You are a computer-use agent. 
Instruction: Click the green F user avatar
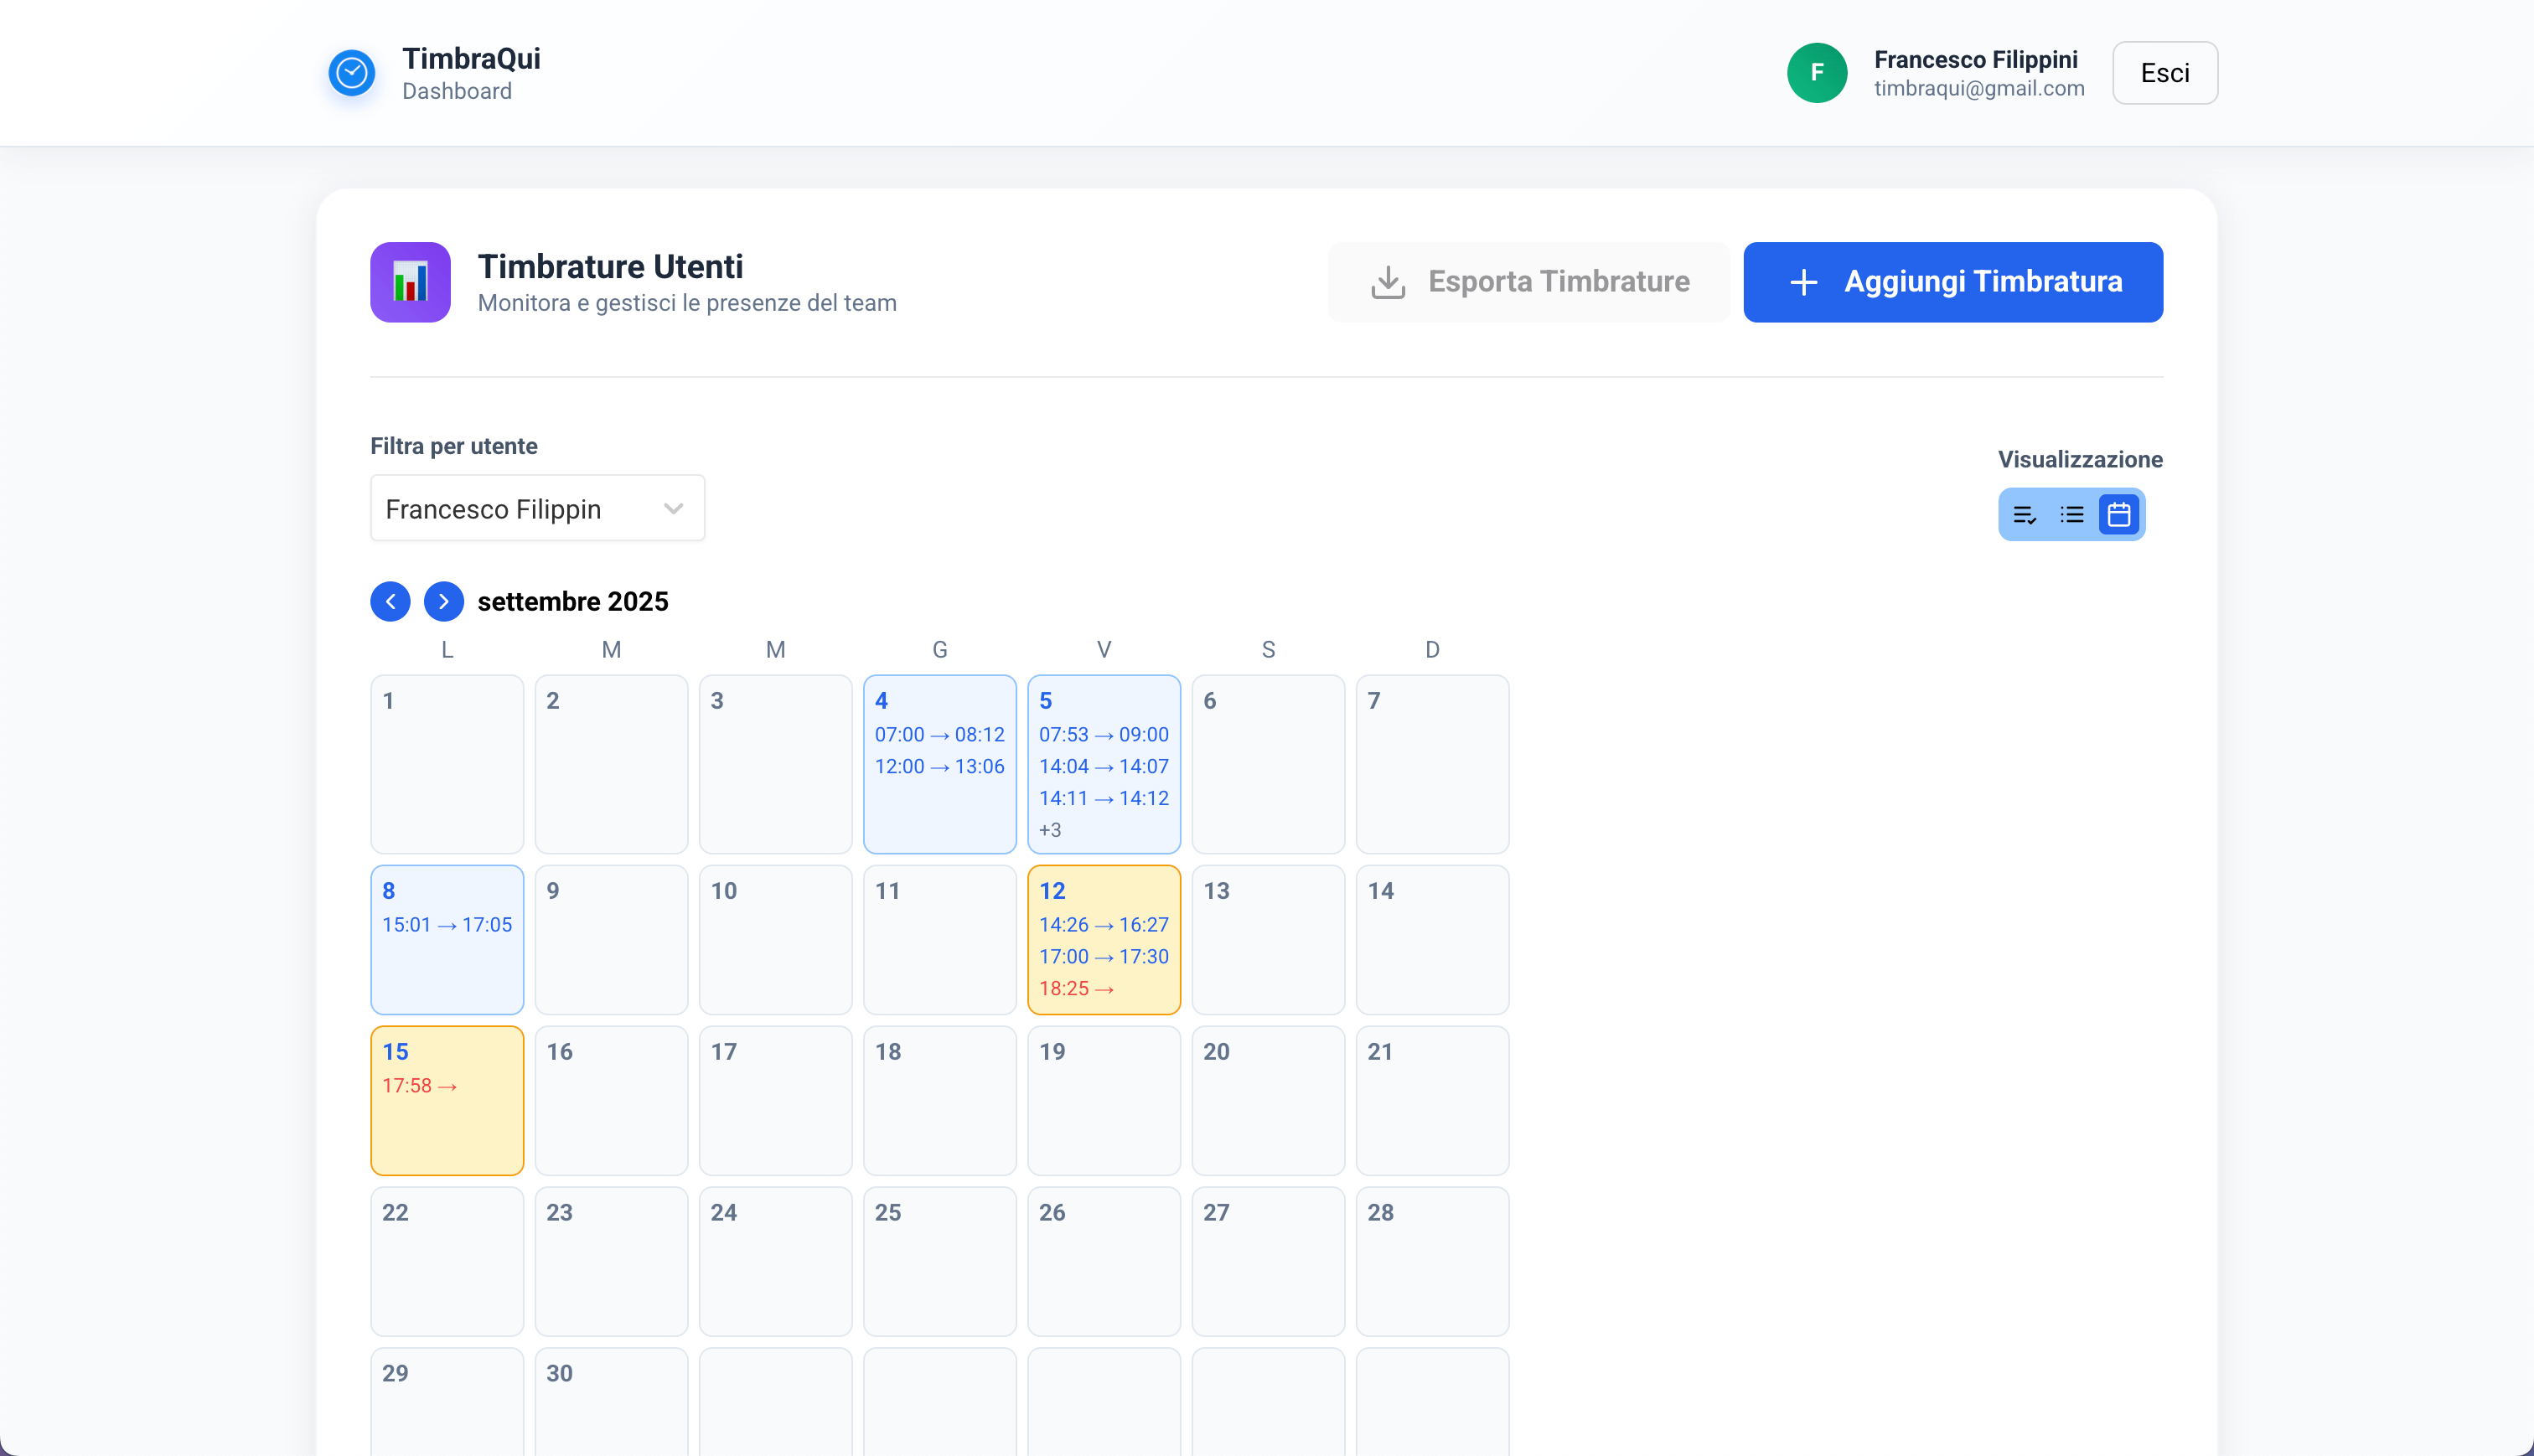pyautogui.click(x=1816, y=73)
